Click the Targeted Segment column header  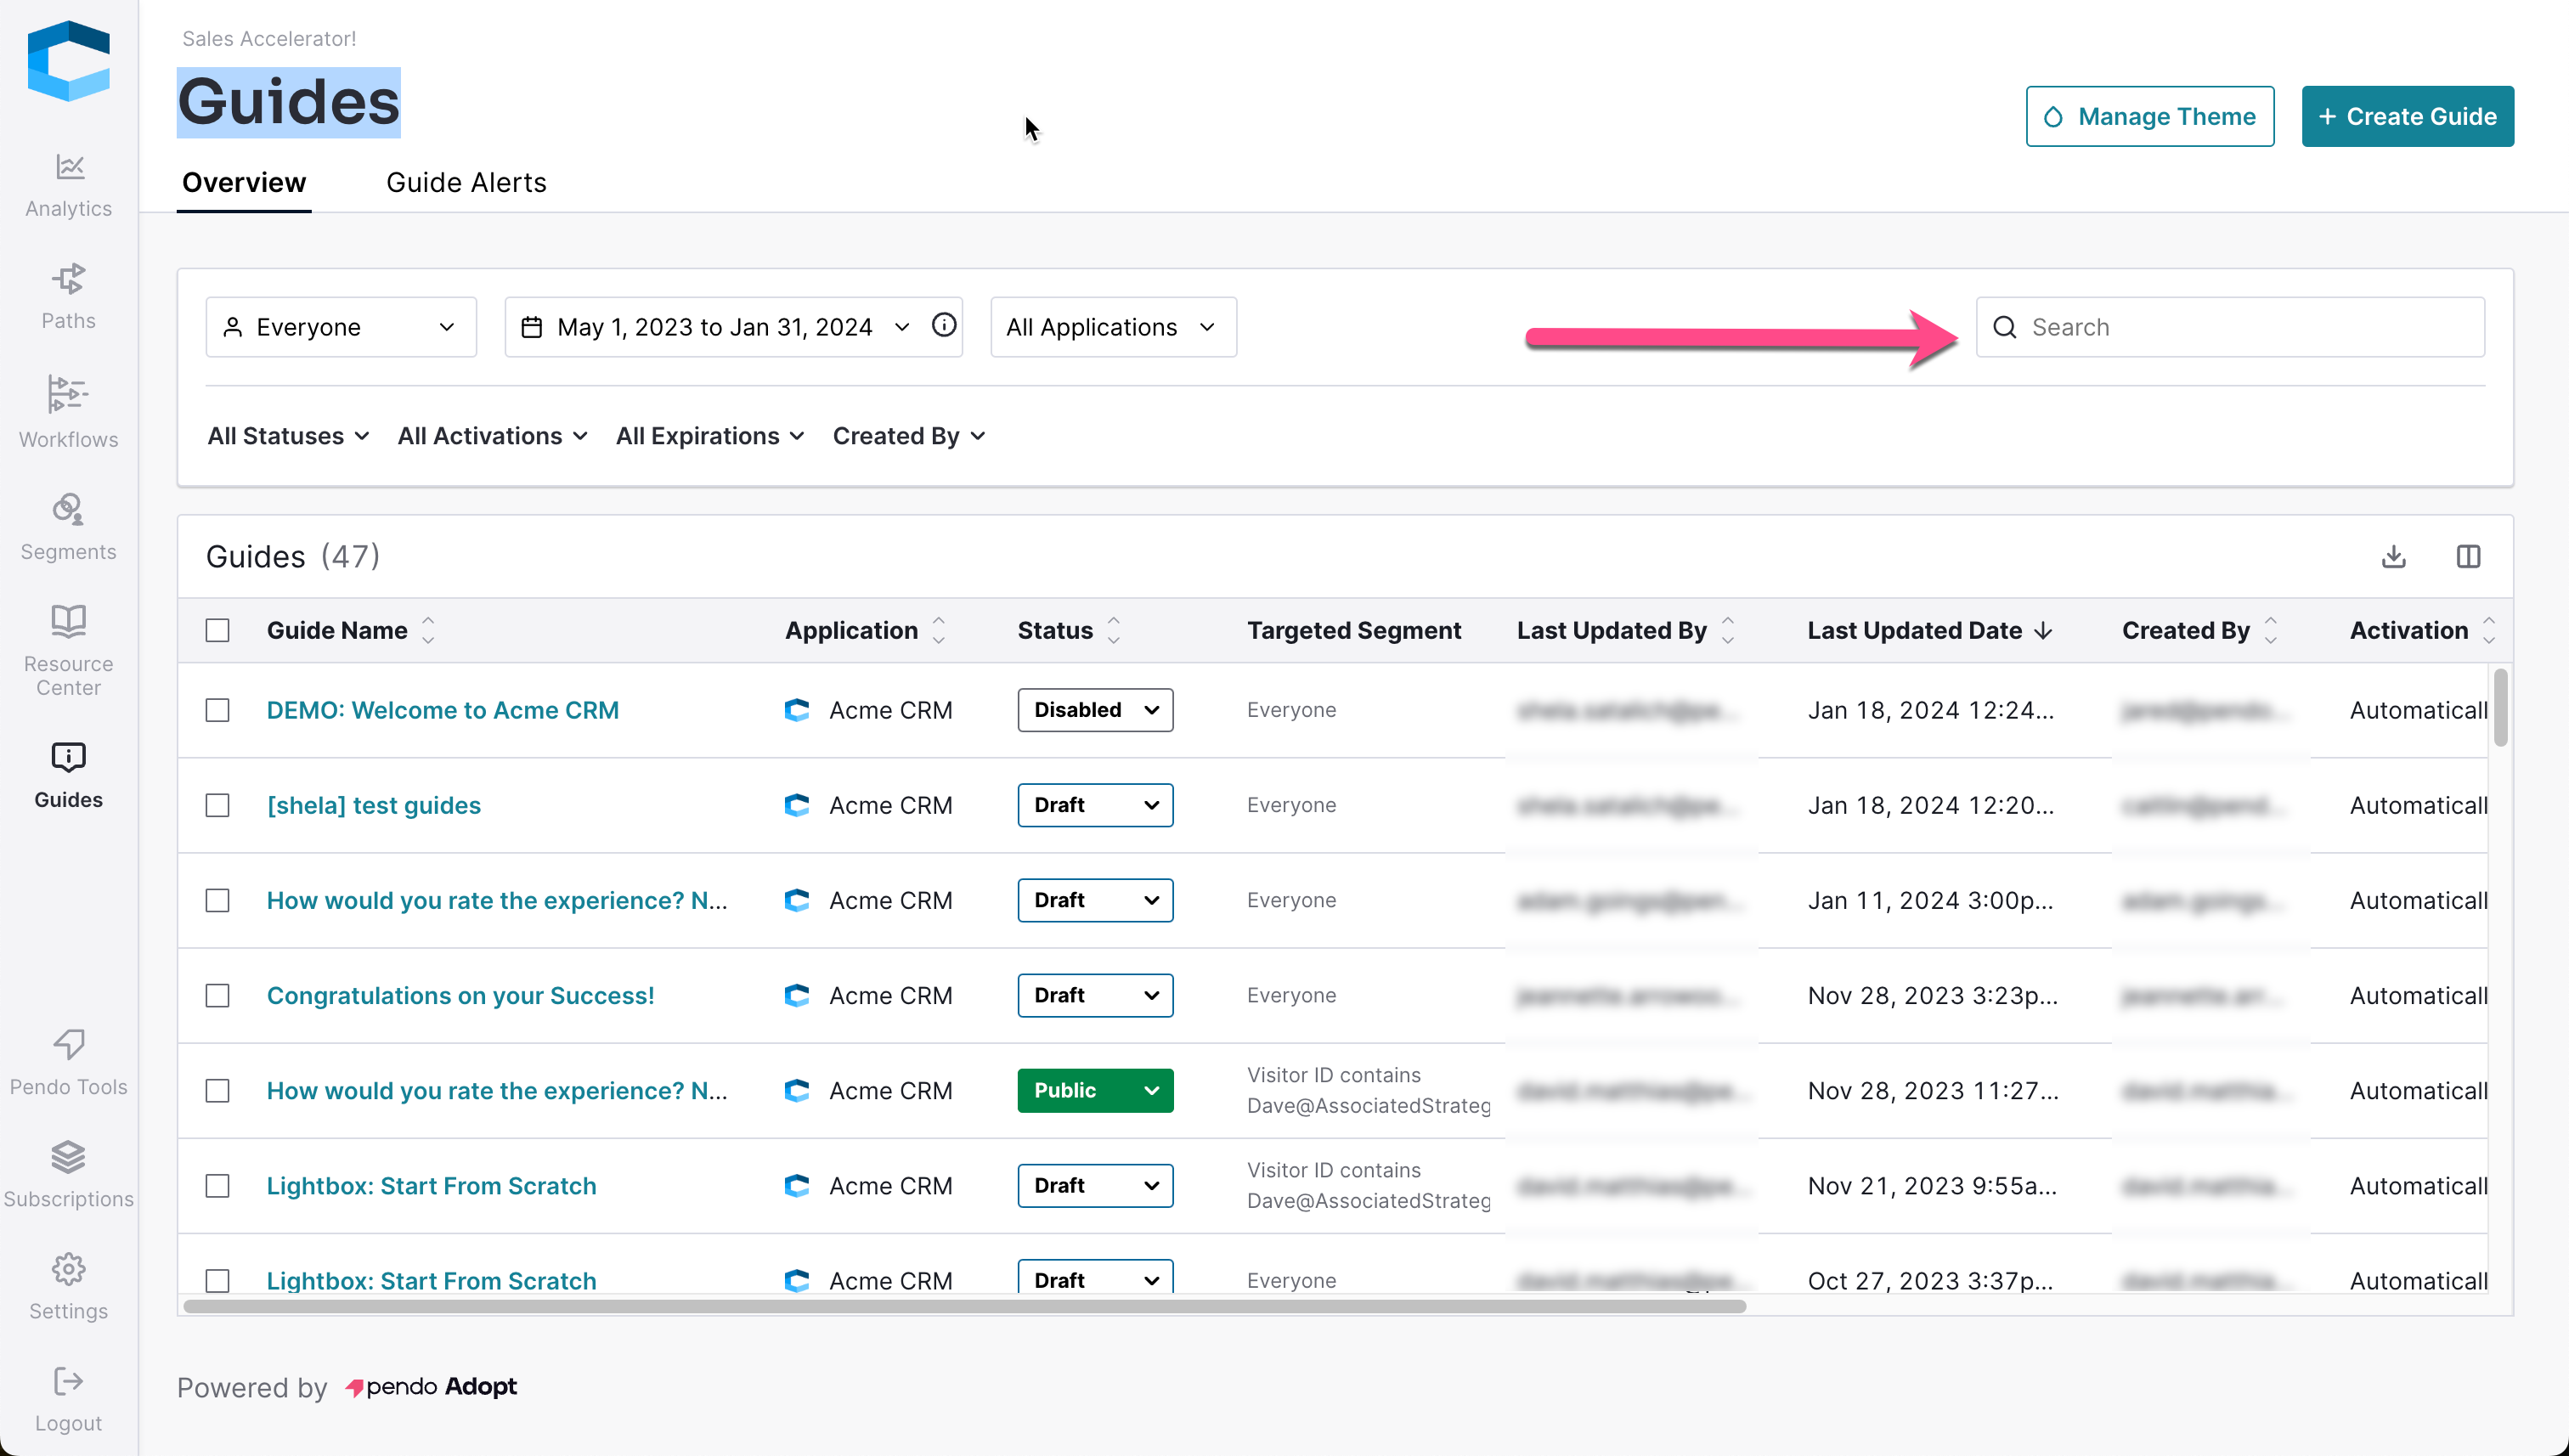click(1354, 630)
